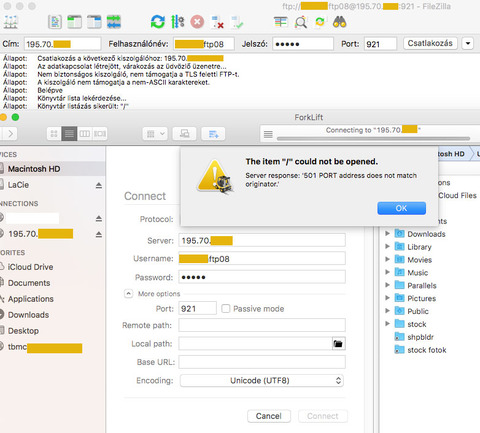This screenshot has width=480, height=433.
Task: Switch ForkLift to list view
Action: tap(69, 134)
